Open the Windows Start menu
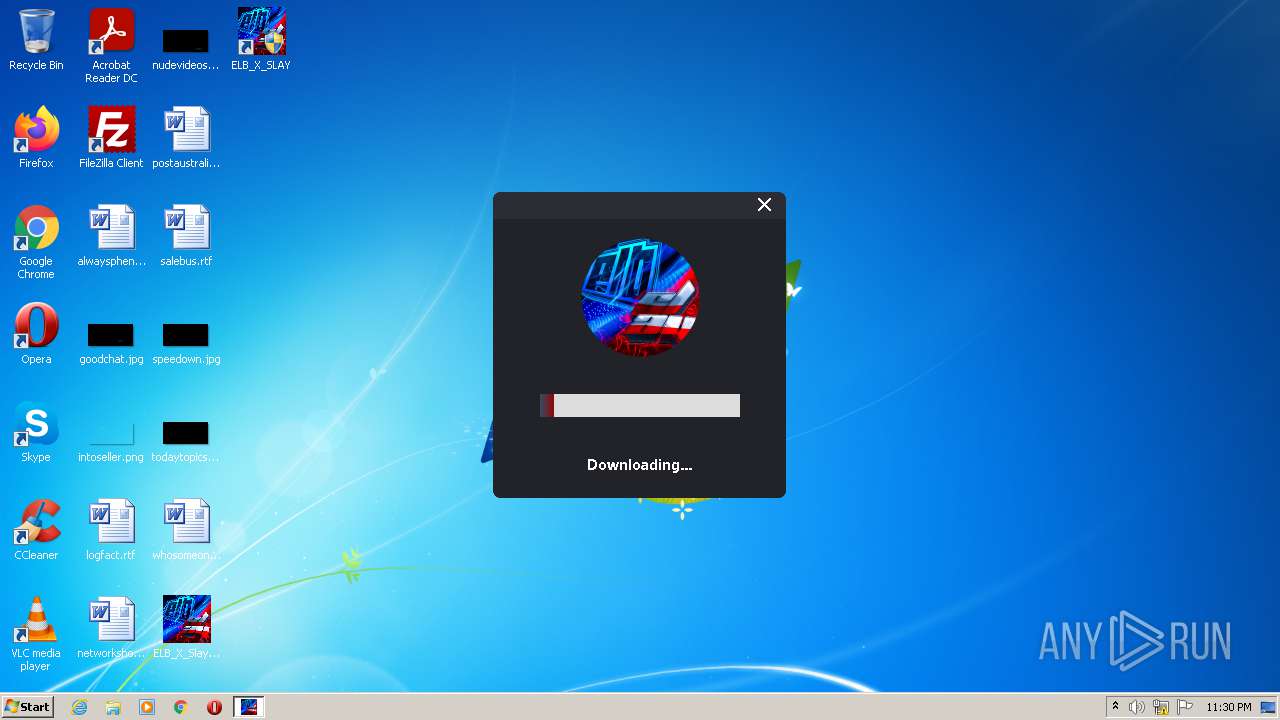The width and height of the screenshot is (1280, 720). (x=27, y=707)
